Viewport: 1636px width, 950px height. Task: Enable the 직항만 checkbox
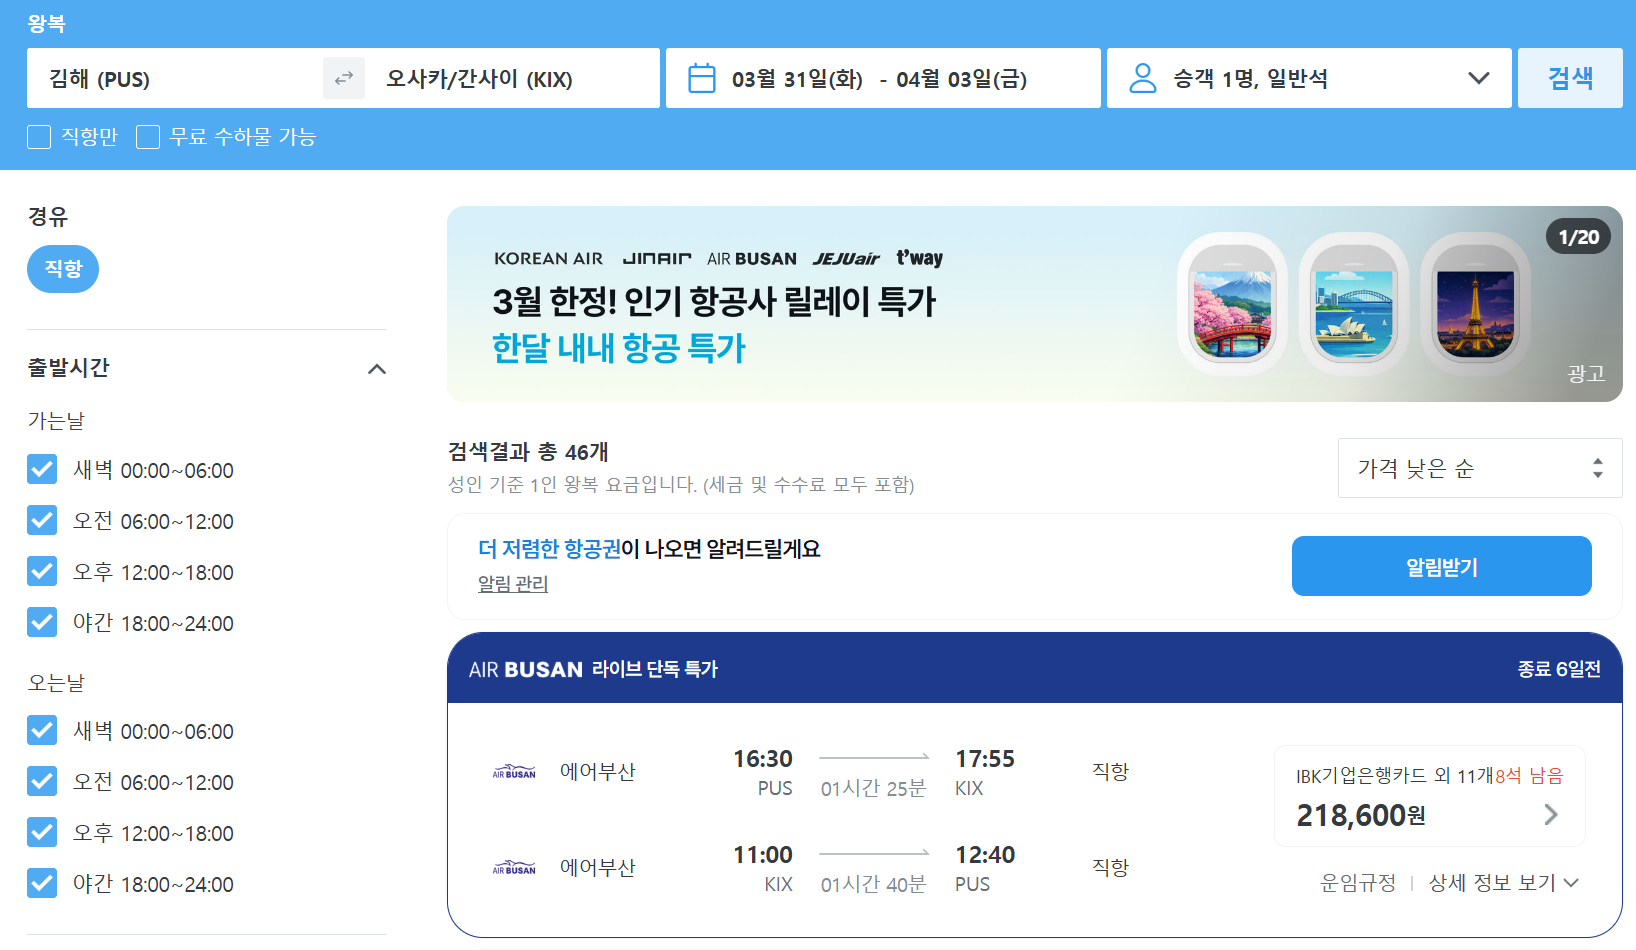coord(39,136)
